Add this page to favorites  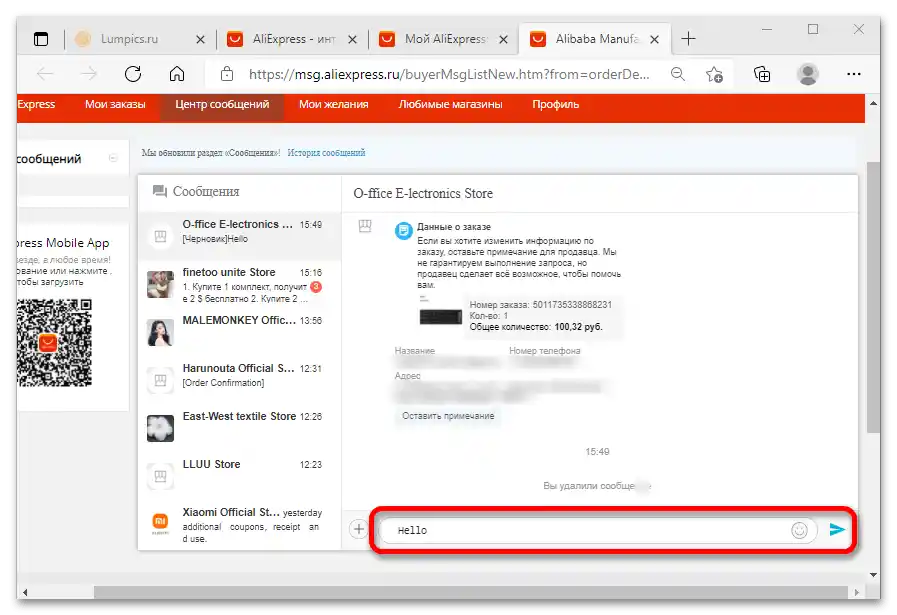714,74
